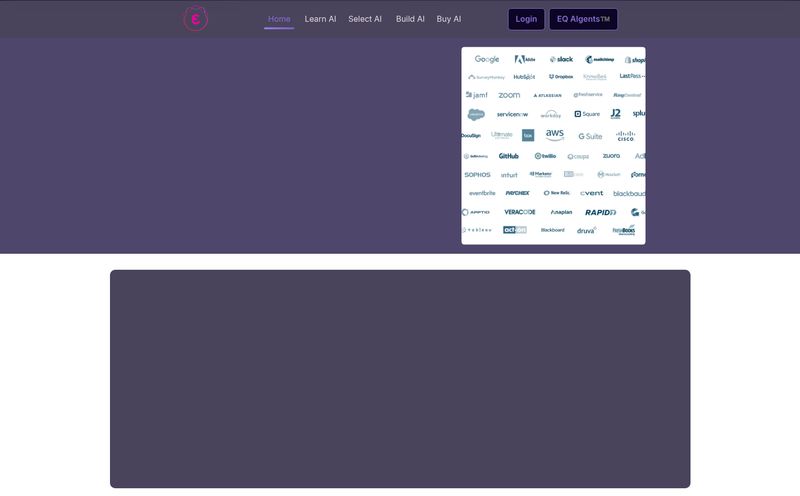Click the zoom logo
Screen dimensions: 800x496
509,95
